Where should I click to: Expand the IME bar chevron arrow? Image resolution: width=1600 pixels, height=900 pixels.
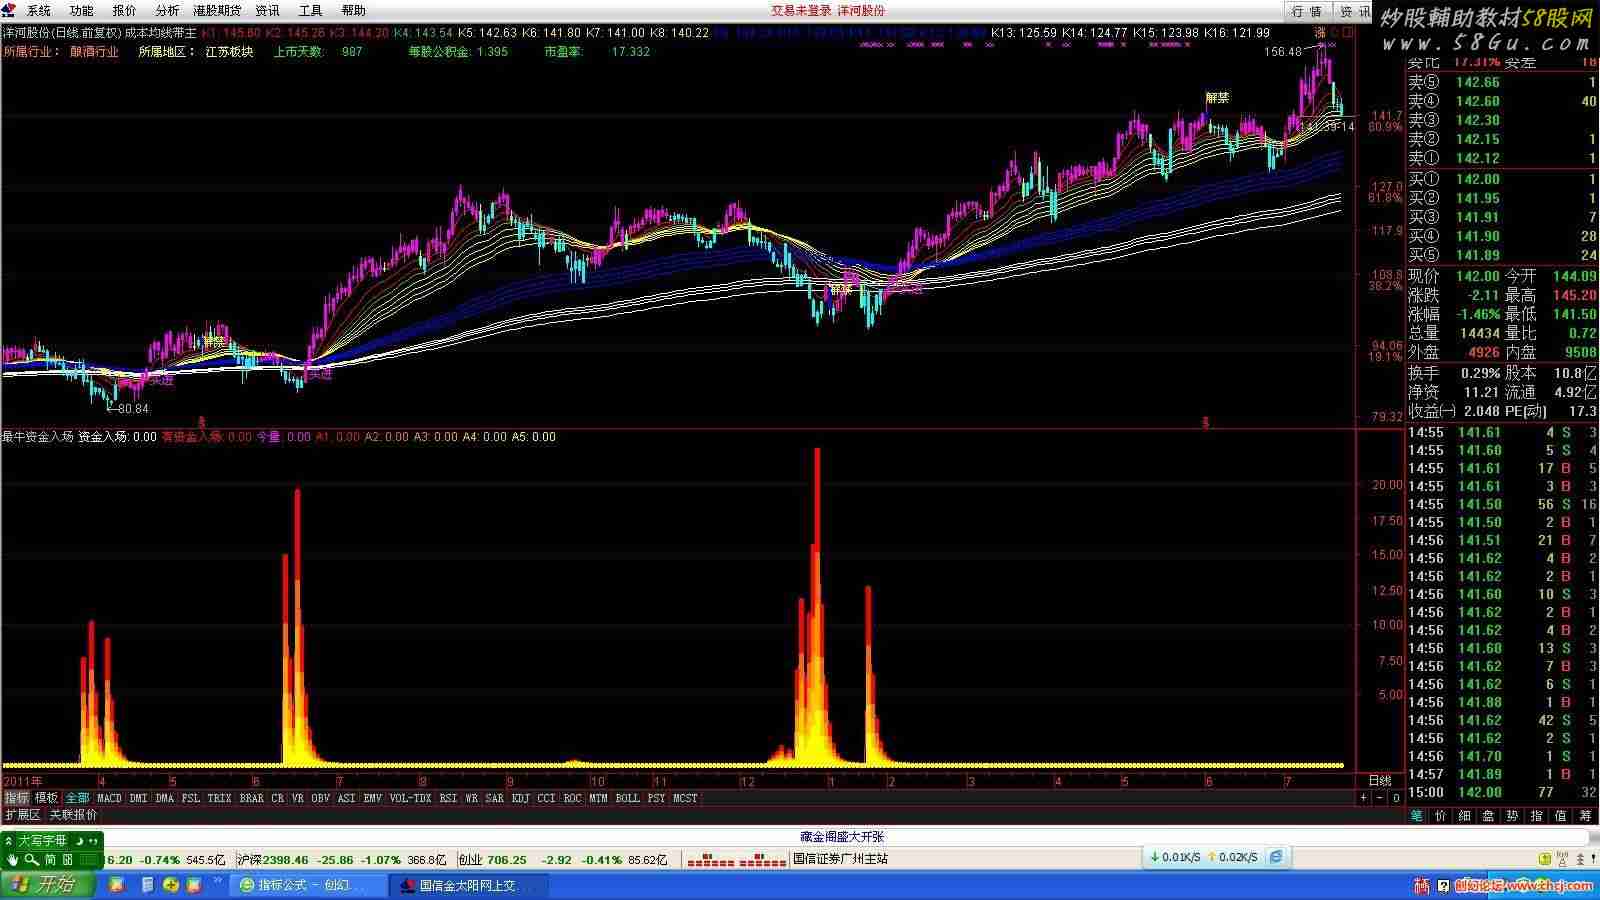point(9,841)
